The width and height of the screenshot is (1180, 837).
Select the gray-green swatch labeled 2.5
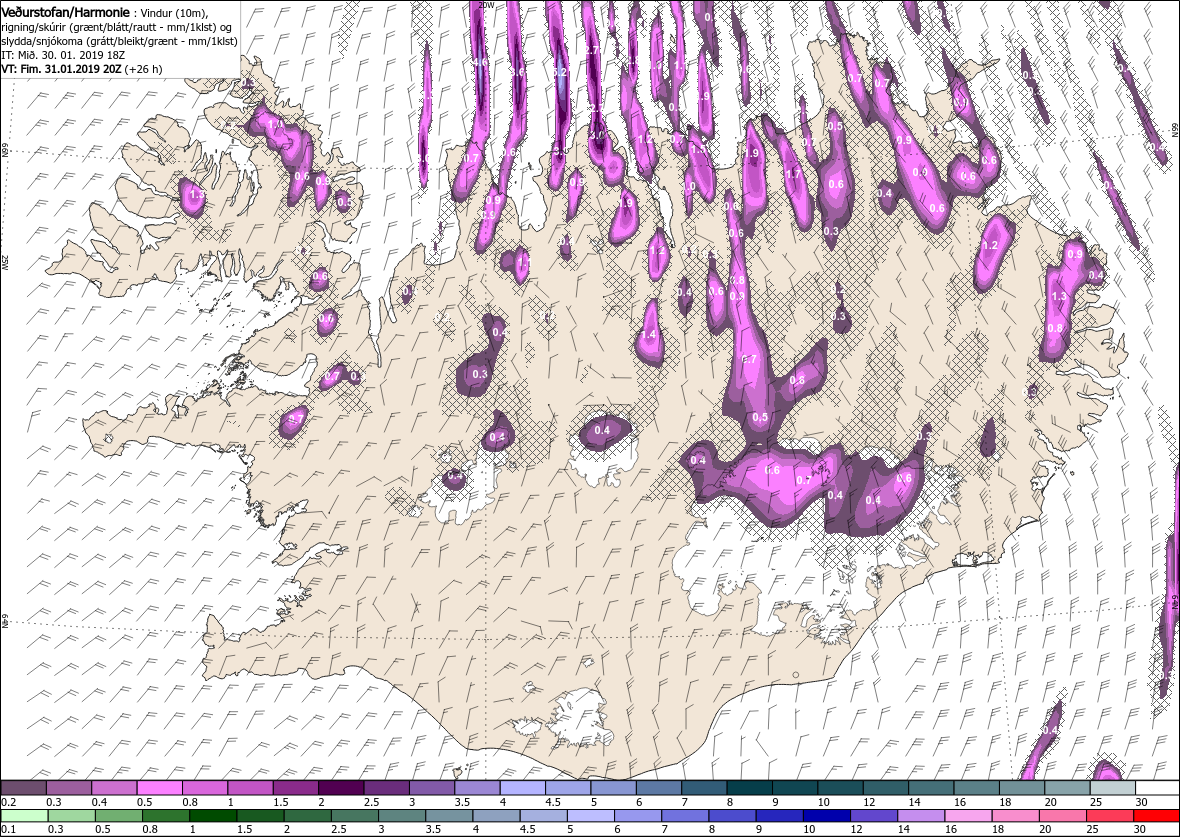tap(354, 816)
